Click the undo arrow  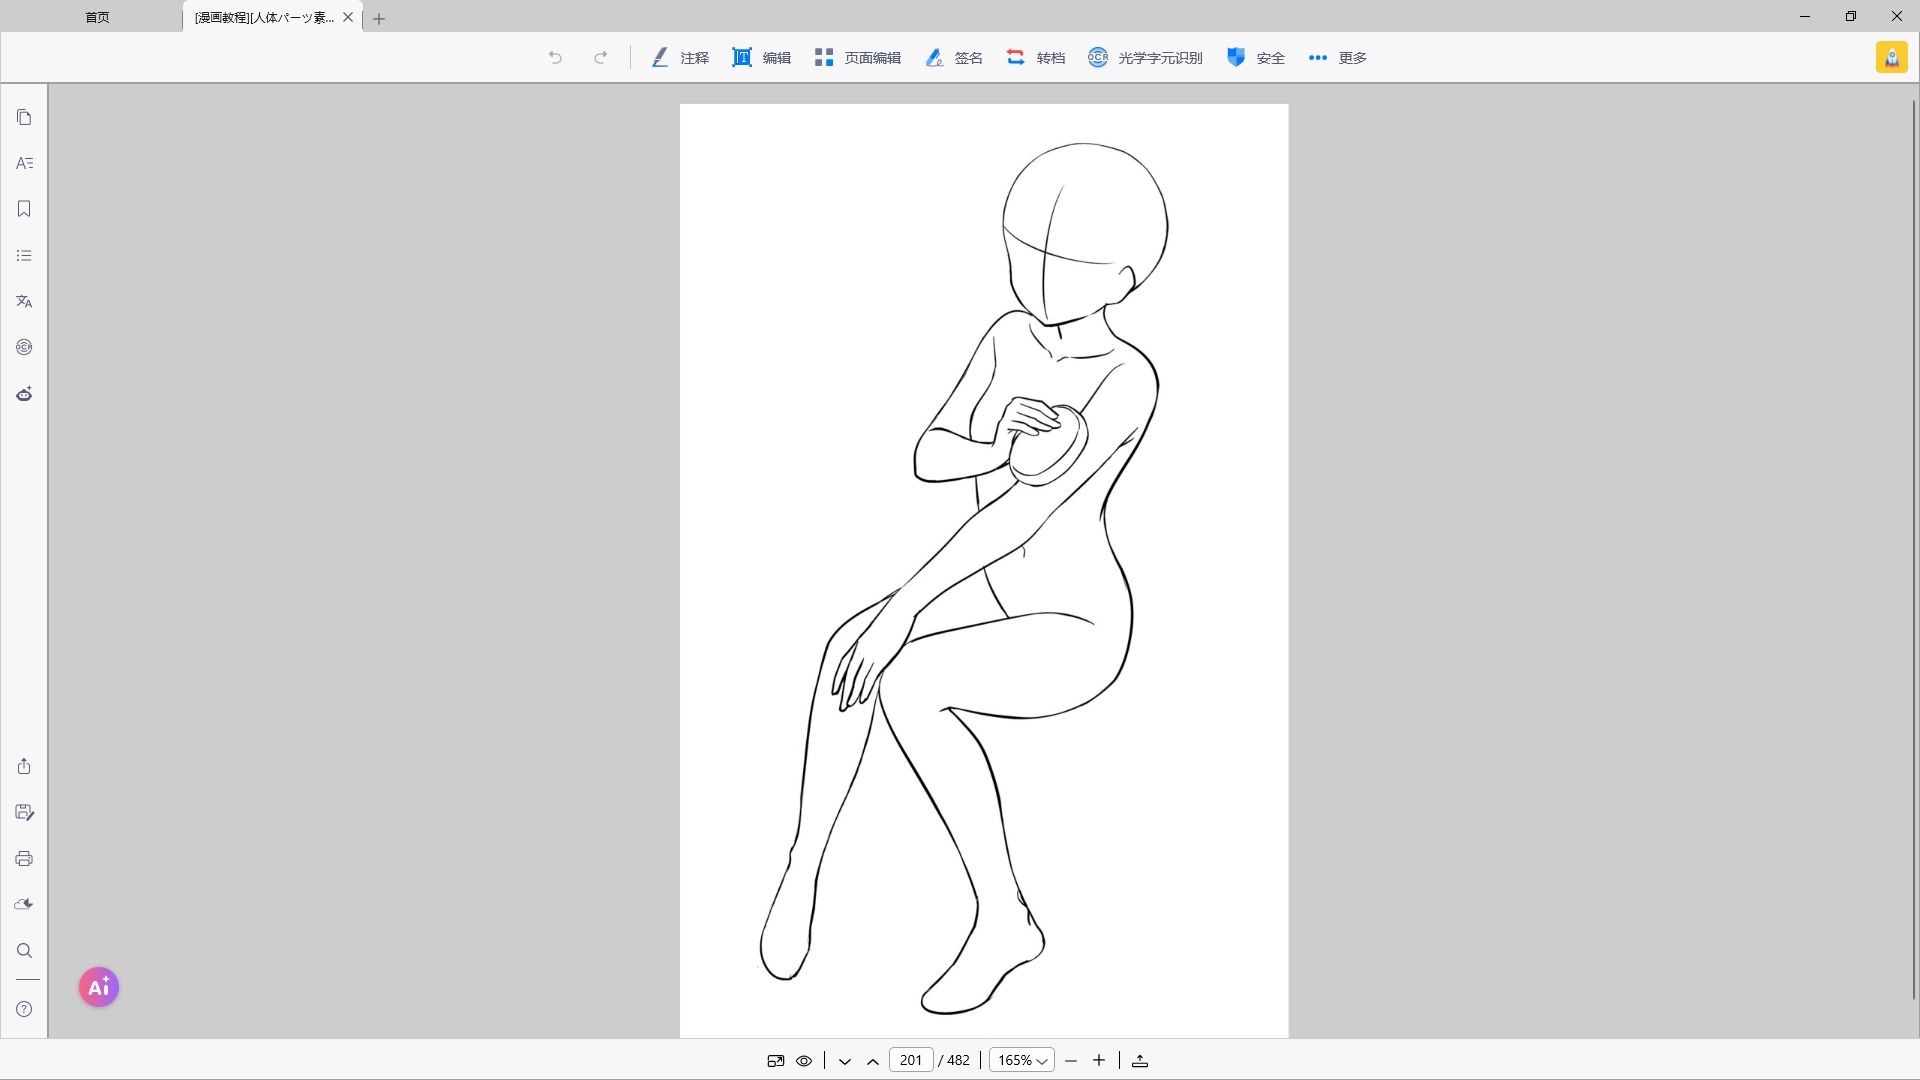click(555, 58)
